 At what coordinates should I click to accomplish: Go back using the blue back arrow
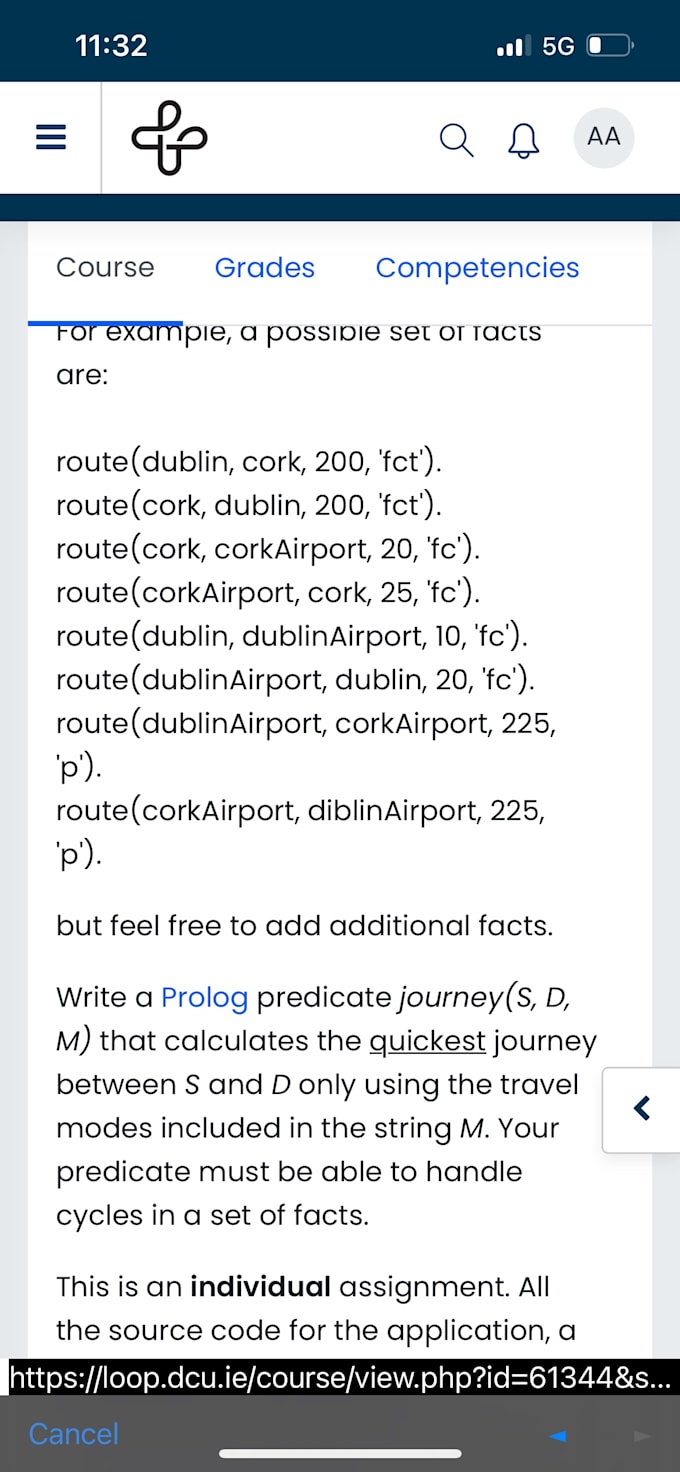(559, 1435)
